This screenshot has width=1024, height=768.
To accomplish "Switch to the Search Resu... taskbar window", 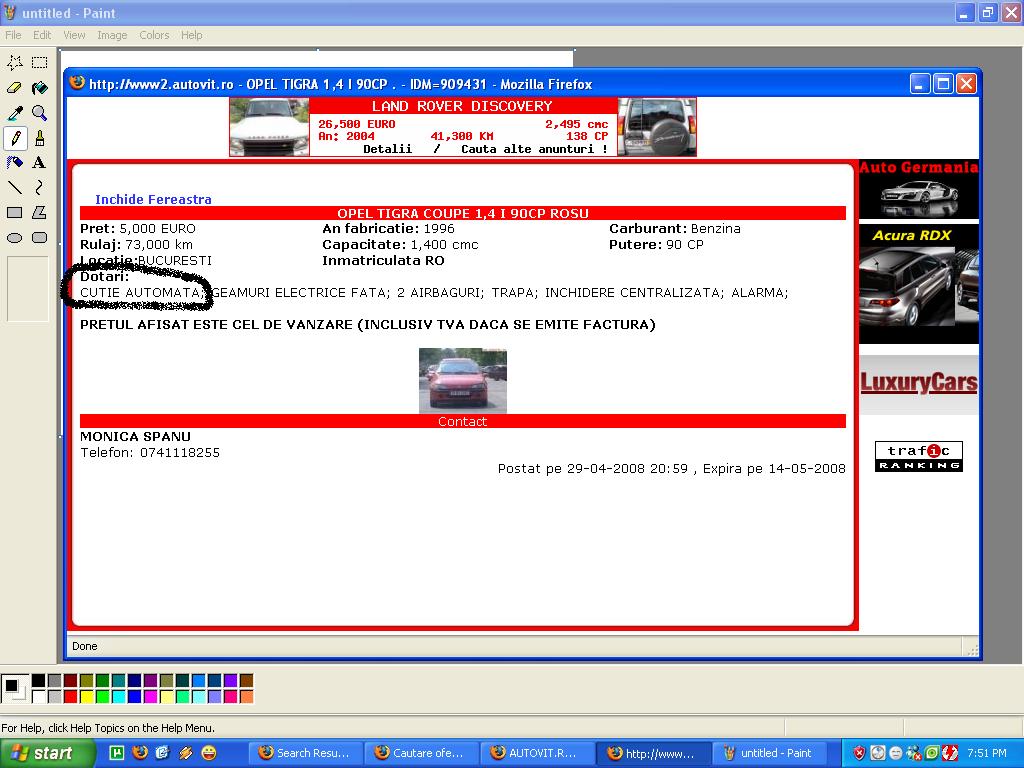I will (x=305, y=753).
